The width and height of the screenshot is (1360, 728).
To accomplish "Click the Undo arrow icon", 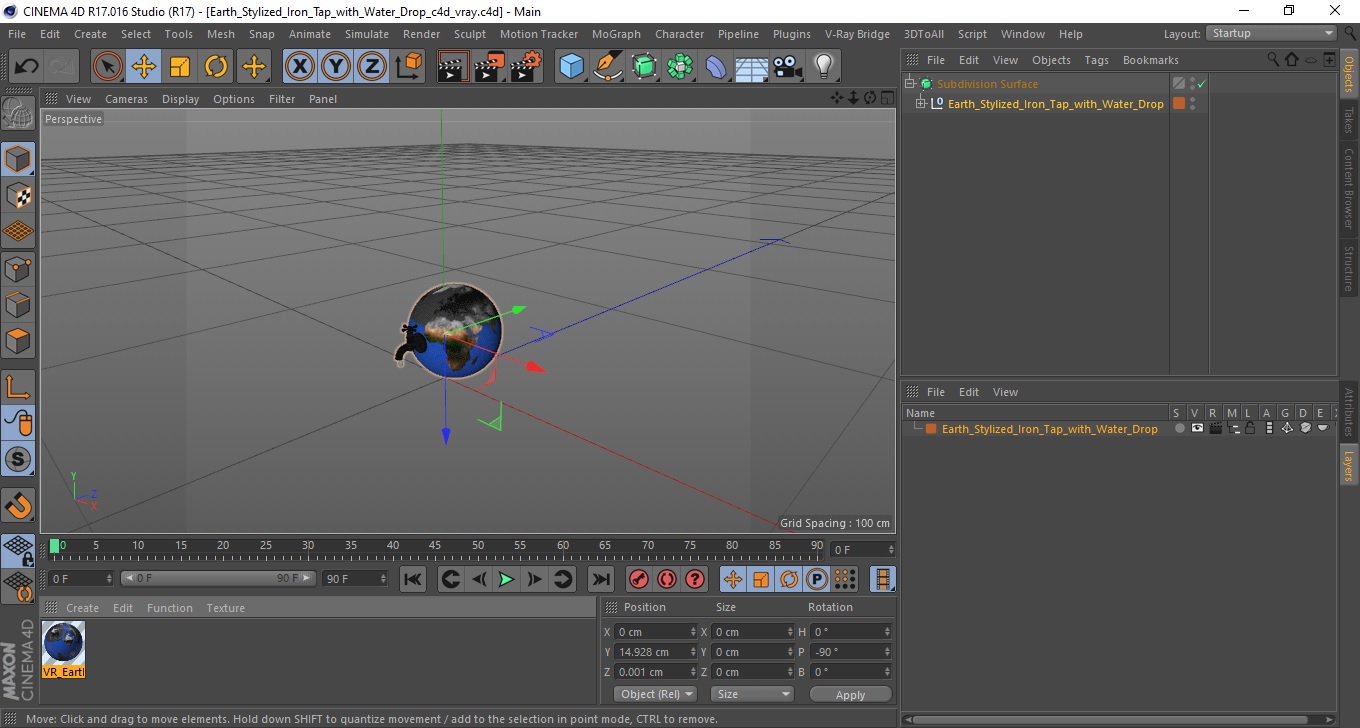I will (x=26, y=67).
